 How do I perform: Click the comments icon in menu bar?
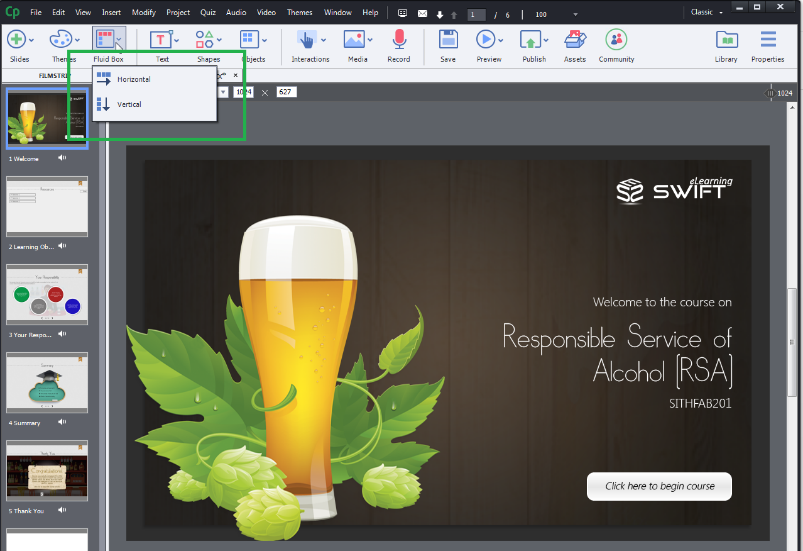point(403,13)
